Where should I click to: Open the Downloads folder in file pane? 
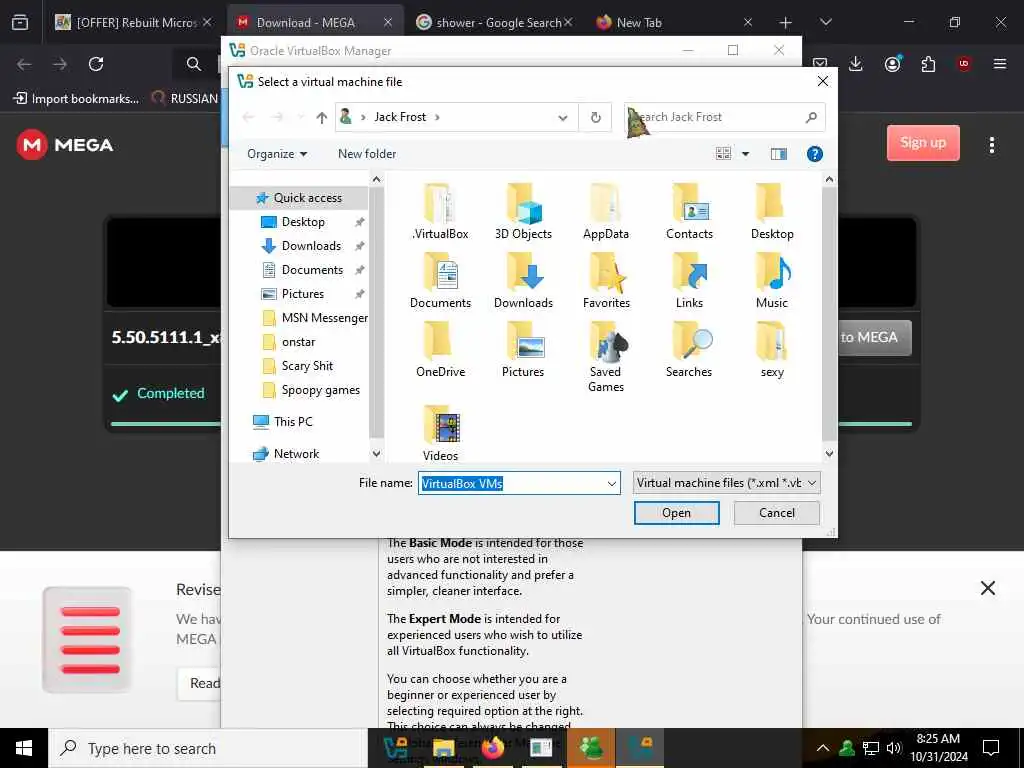(523, 281)
